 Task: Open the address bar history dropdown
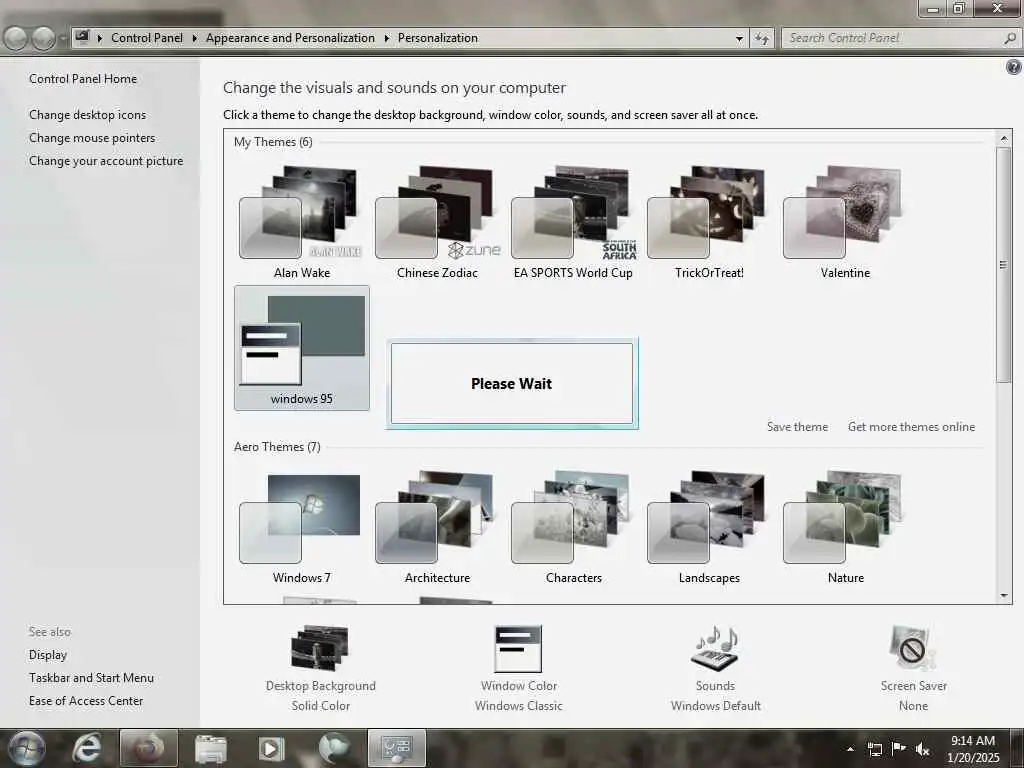(739, 39)
